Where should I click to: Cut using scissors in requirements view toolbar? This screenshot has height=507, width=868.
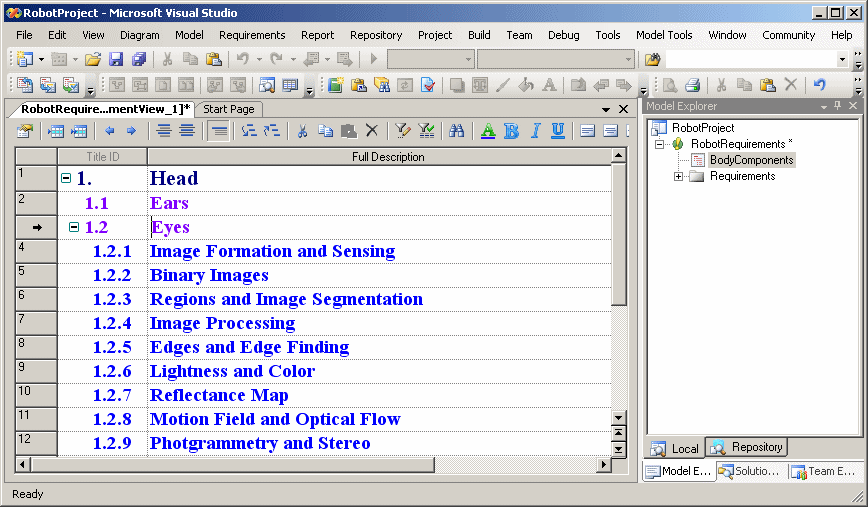302,131
